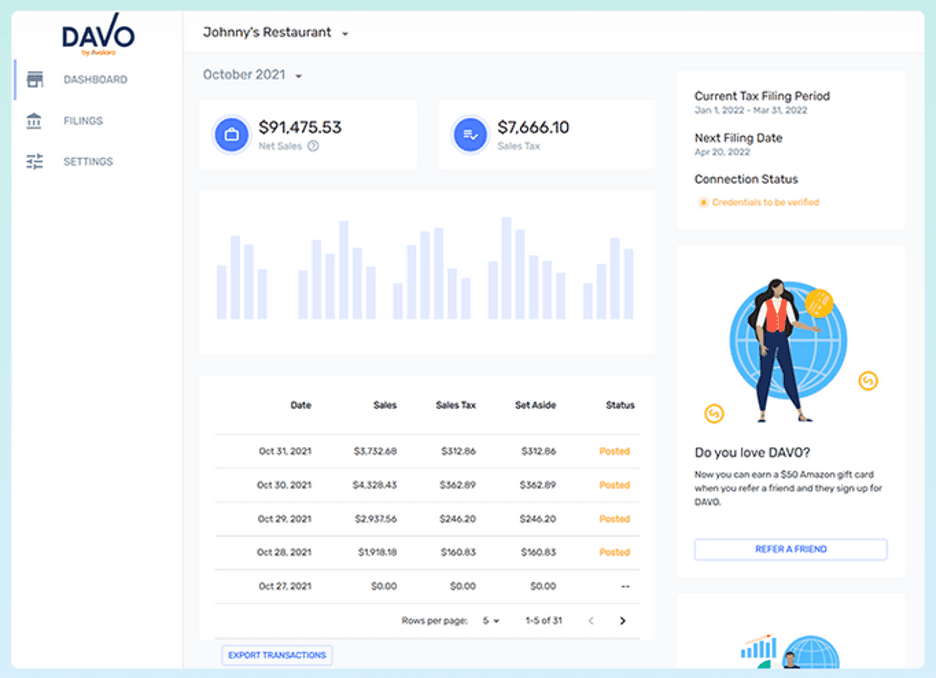Open the Filings menu item

pyautogui.click(x=83, y=121)
